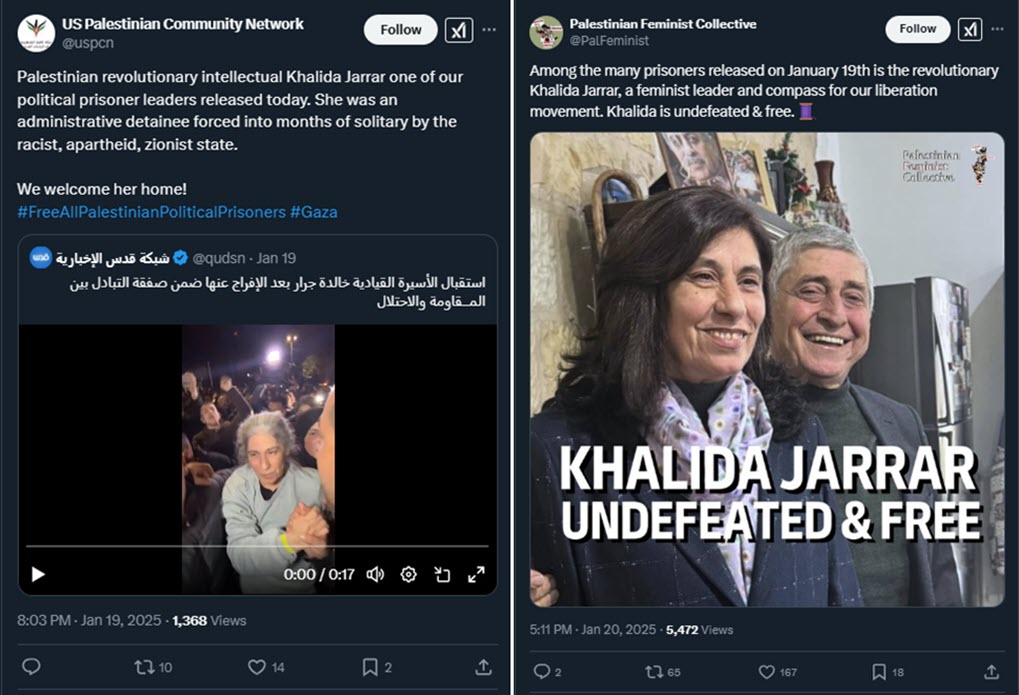Open the X logo icon on the left post
The height and width of the screenshot is (695, 1019).
[x=458, y=30]
